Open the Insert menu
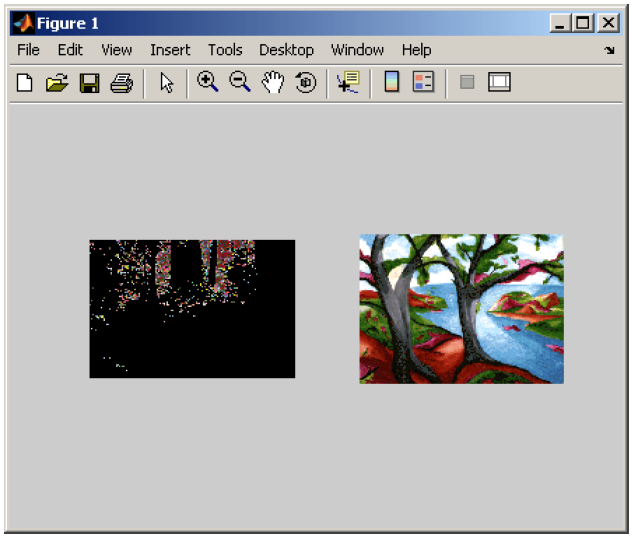 pos(170,50)
